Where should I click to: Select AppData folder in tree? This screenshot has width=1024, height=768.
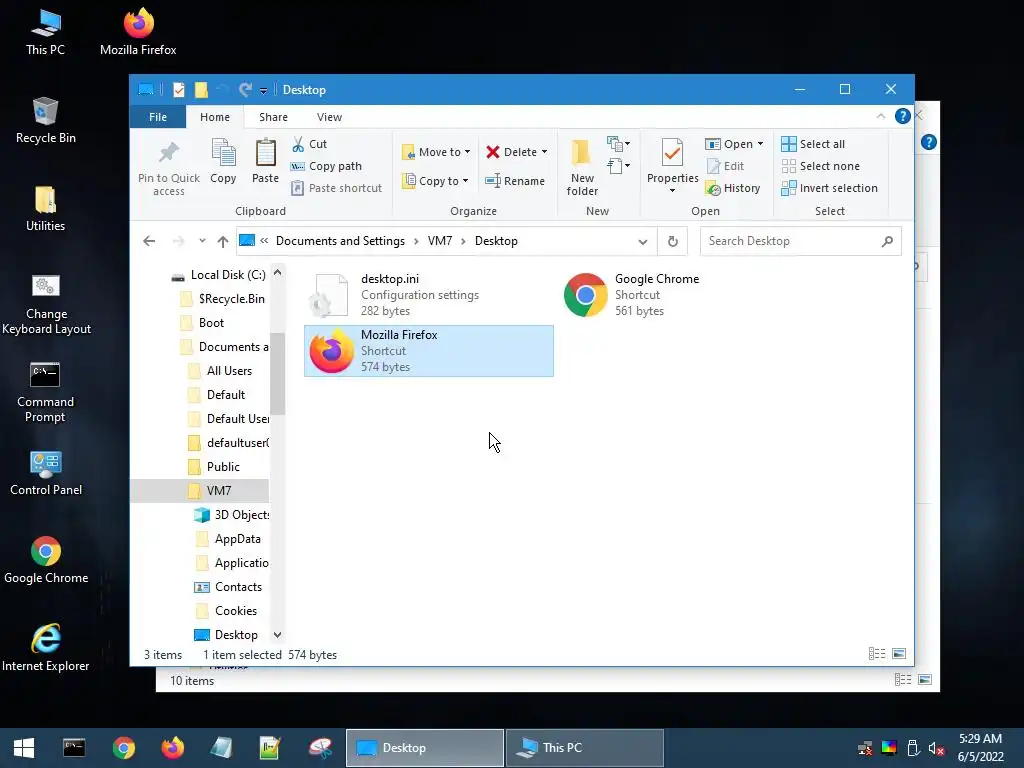(229, 539)
